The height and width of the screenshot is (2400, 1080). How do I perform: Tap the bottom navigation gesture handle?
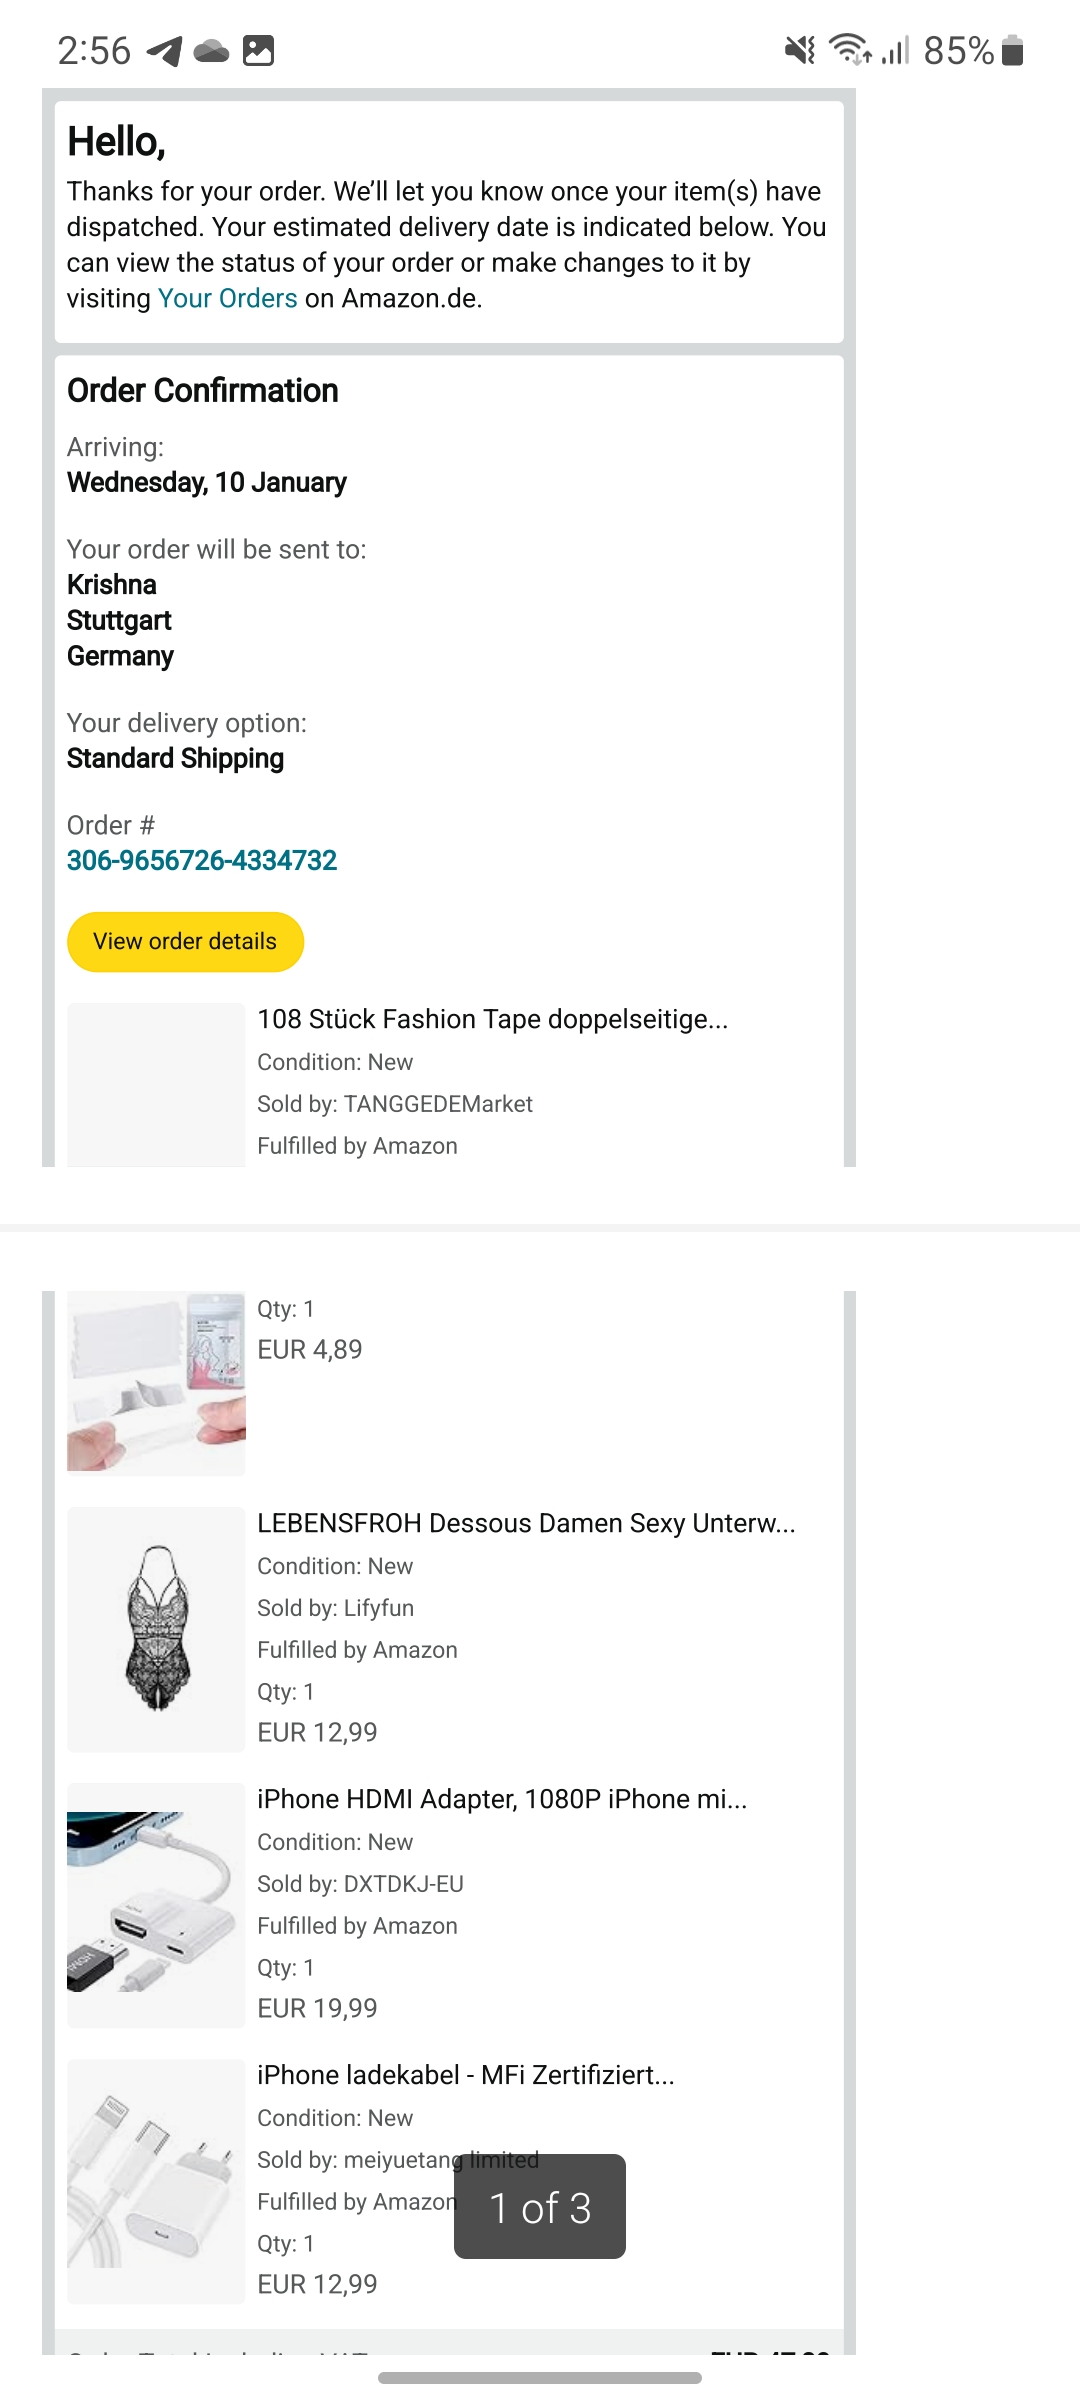[540, 2378]
